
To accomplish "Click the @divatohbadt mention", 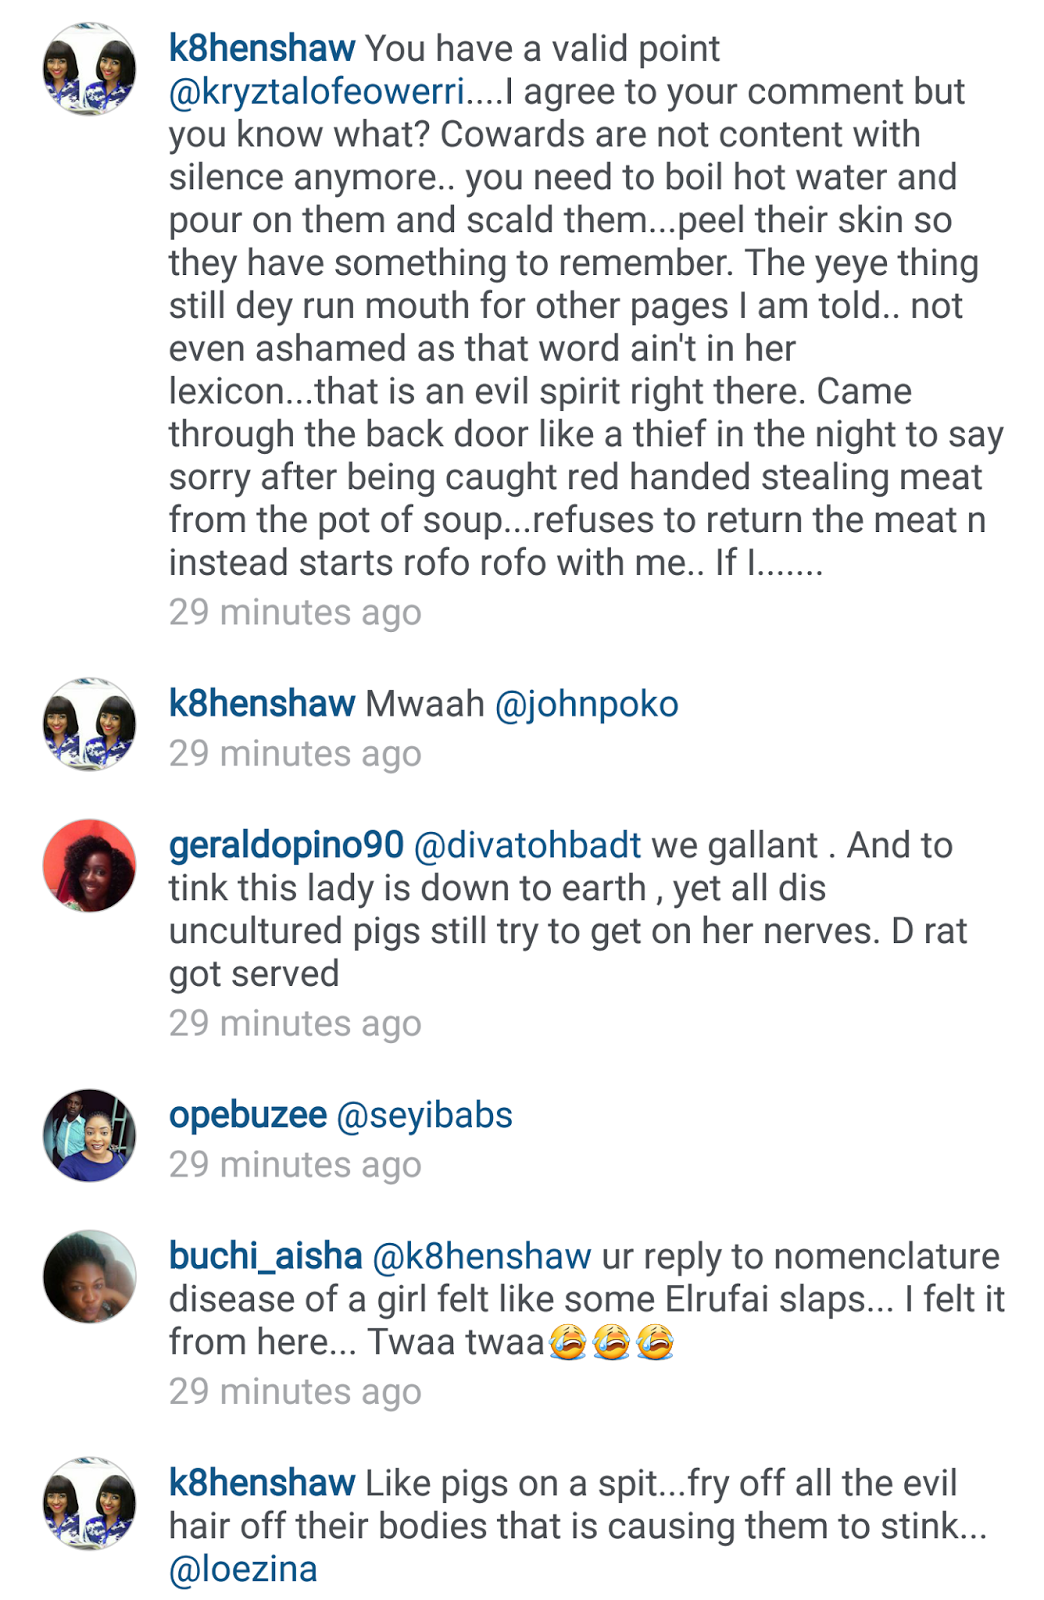I will tap(527, 845).
